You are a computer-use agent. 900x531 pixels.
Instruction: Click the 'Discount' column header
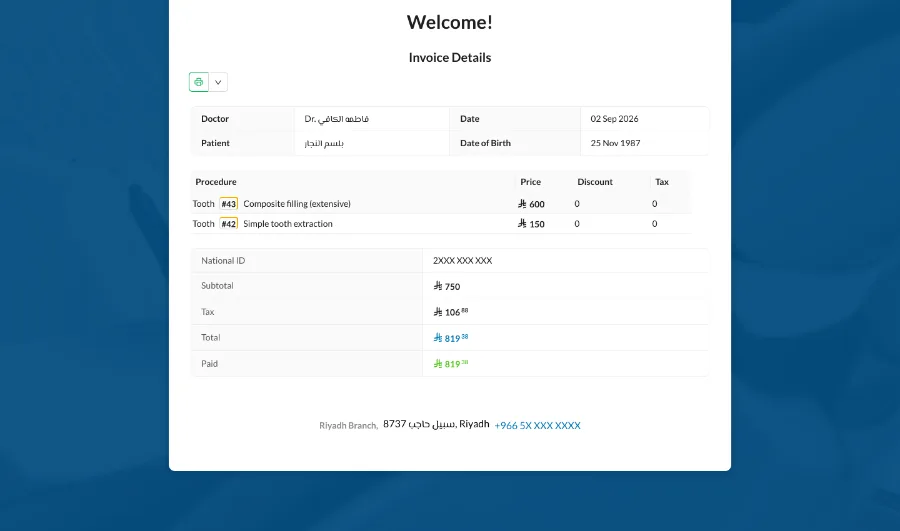tap(595, 182)
